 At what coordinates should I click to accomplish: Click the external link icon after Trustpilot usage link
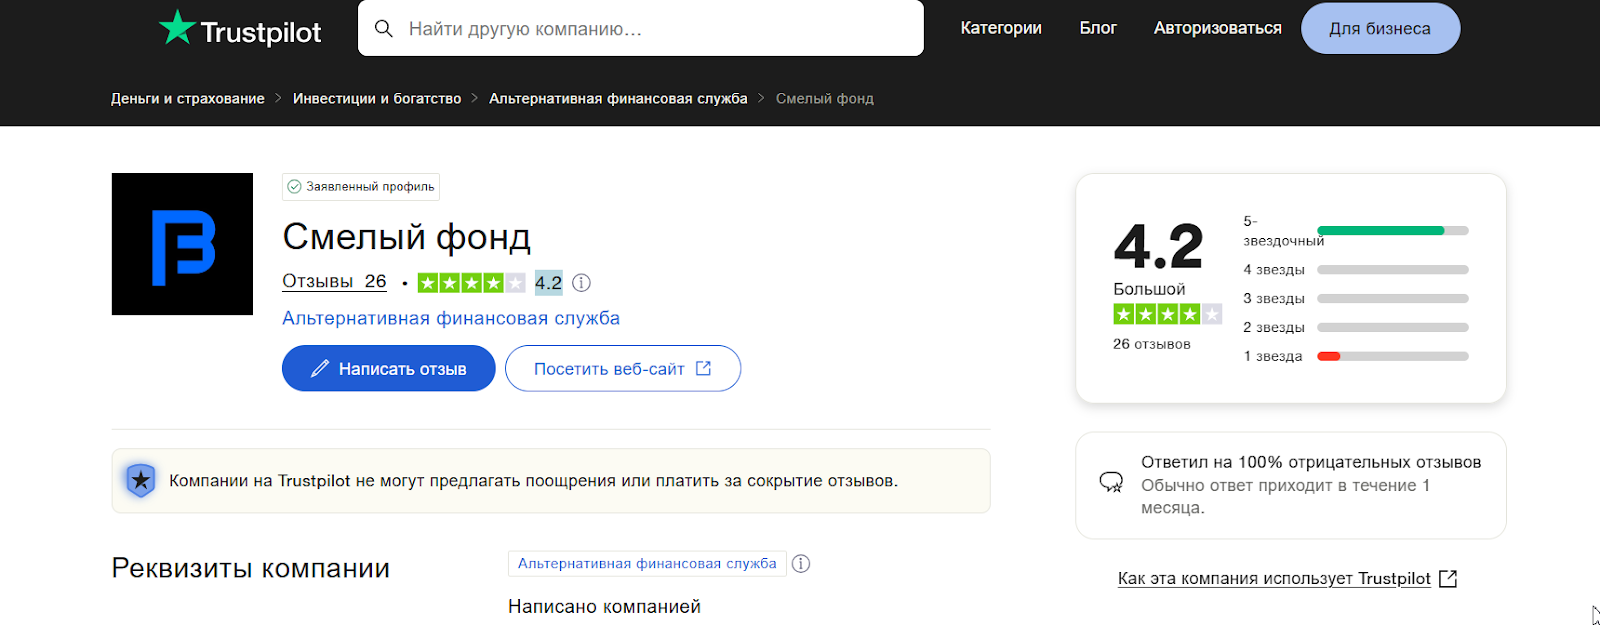click(x=1448, y=579)
